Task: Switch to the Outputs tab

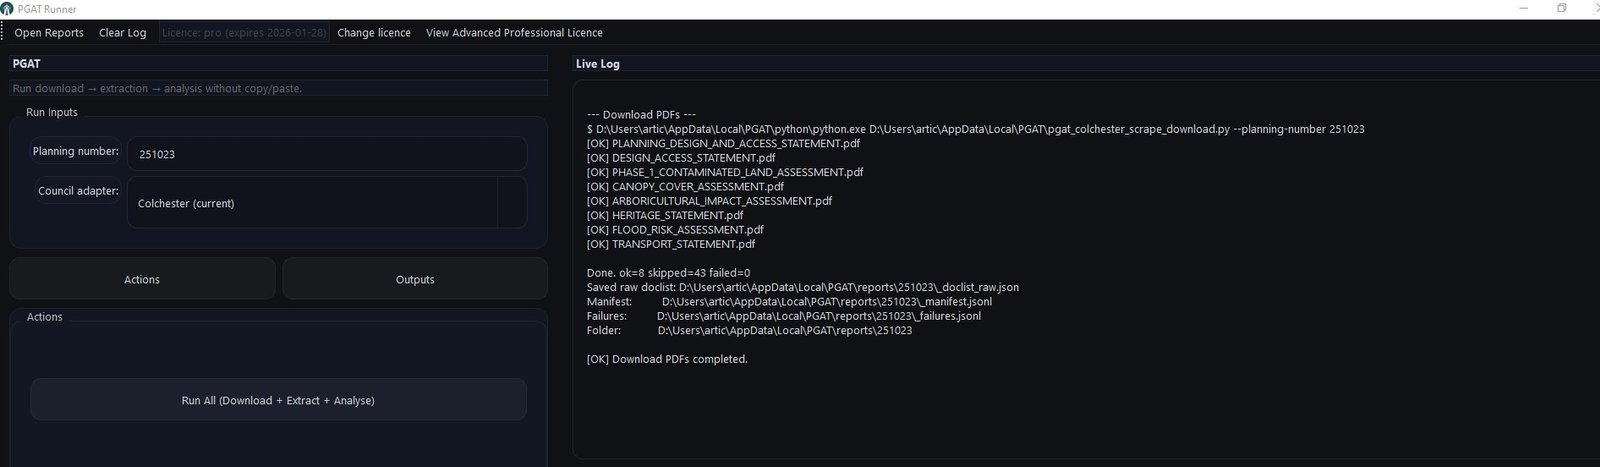Action: [415, 279]
